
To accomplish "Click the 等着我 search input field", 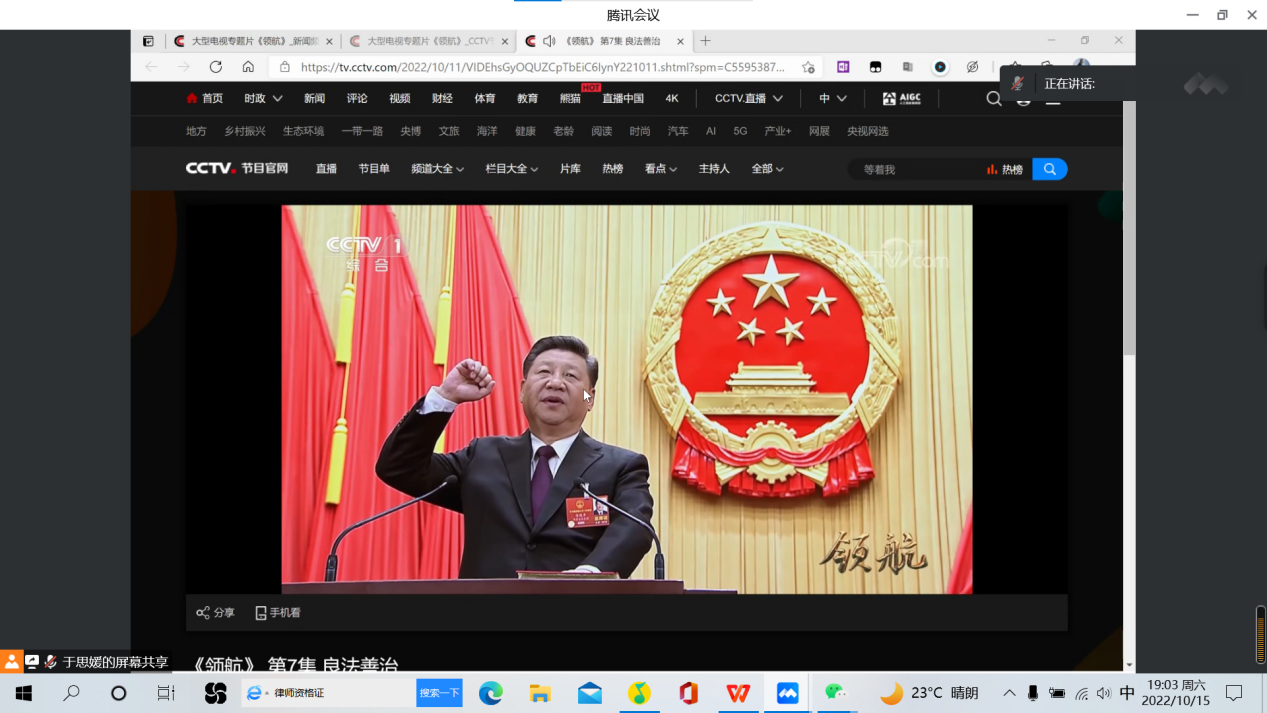I will tap(915, 170).
